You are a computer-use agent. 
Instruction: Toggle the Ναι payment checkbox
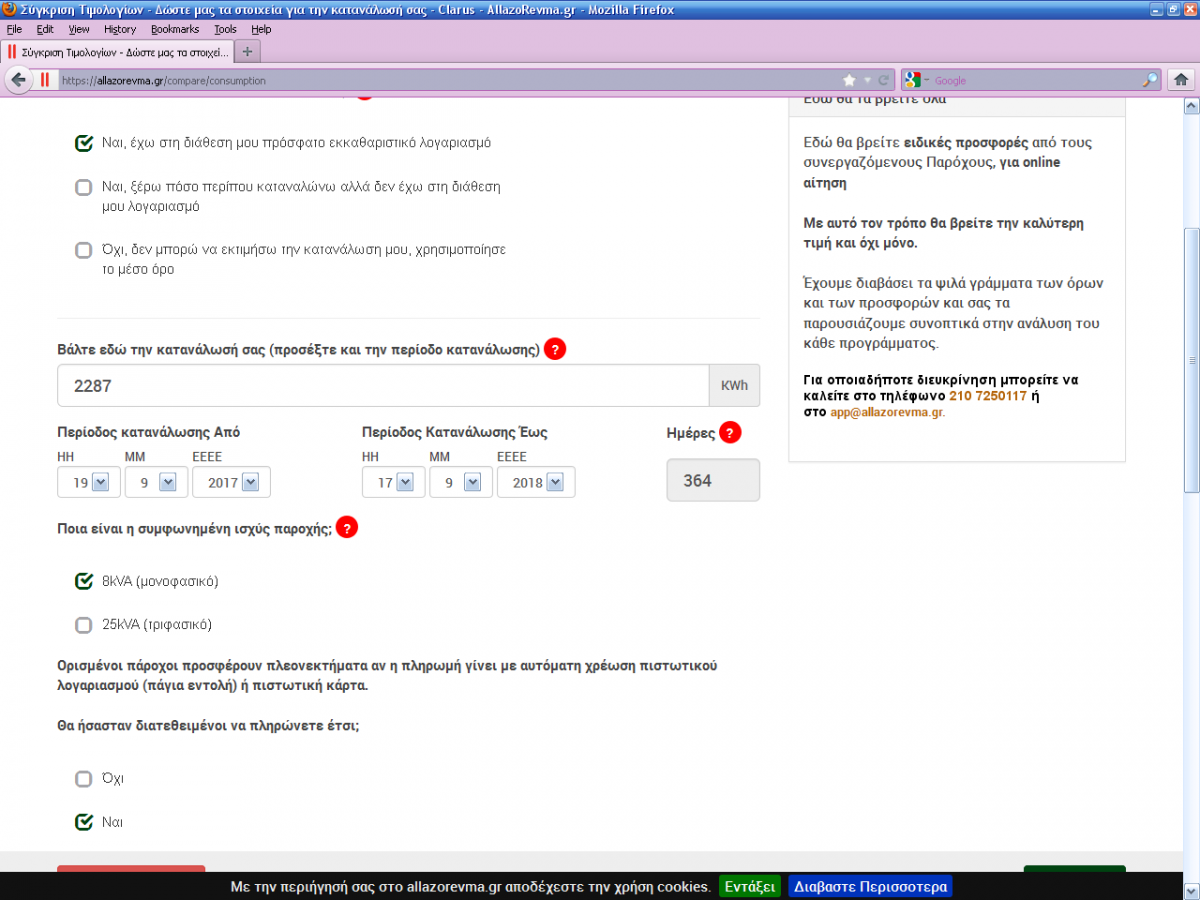pos(84,823)
